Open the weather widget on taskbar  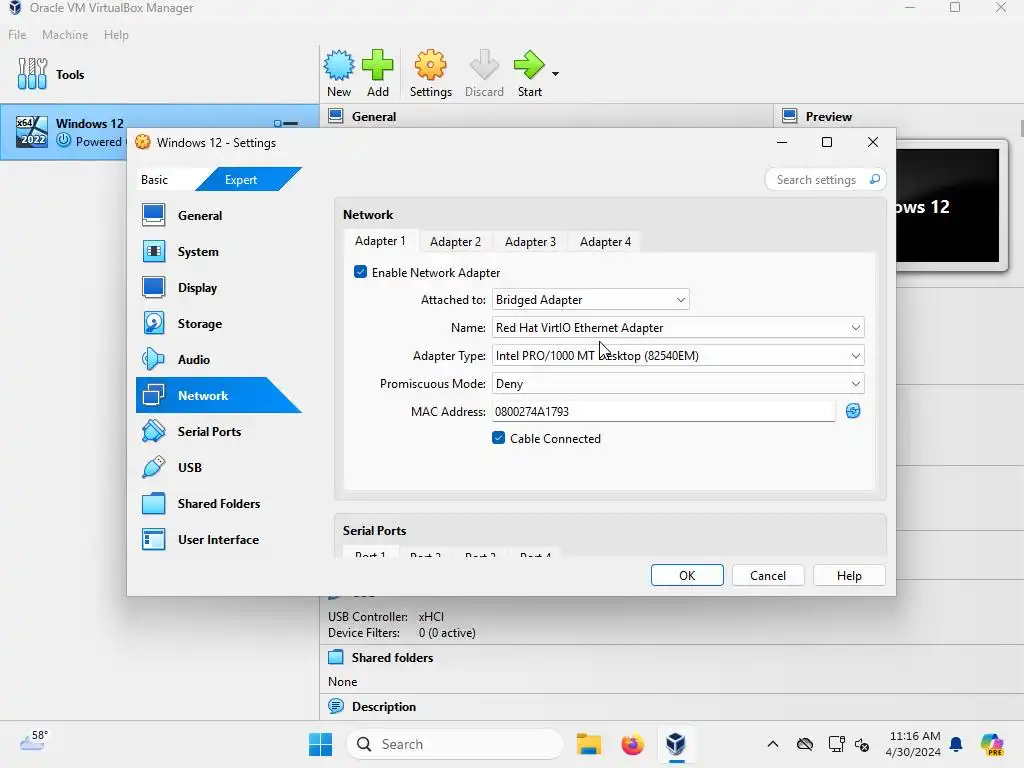pyautogui.click(x=33, y=741)
